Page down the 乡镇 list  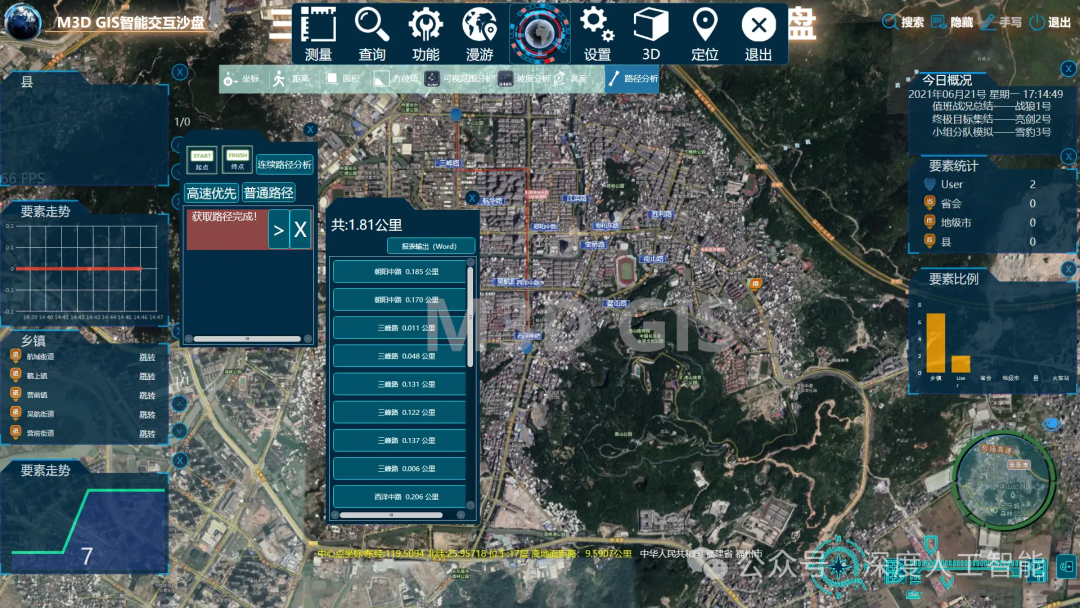[180, 431]
